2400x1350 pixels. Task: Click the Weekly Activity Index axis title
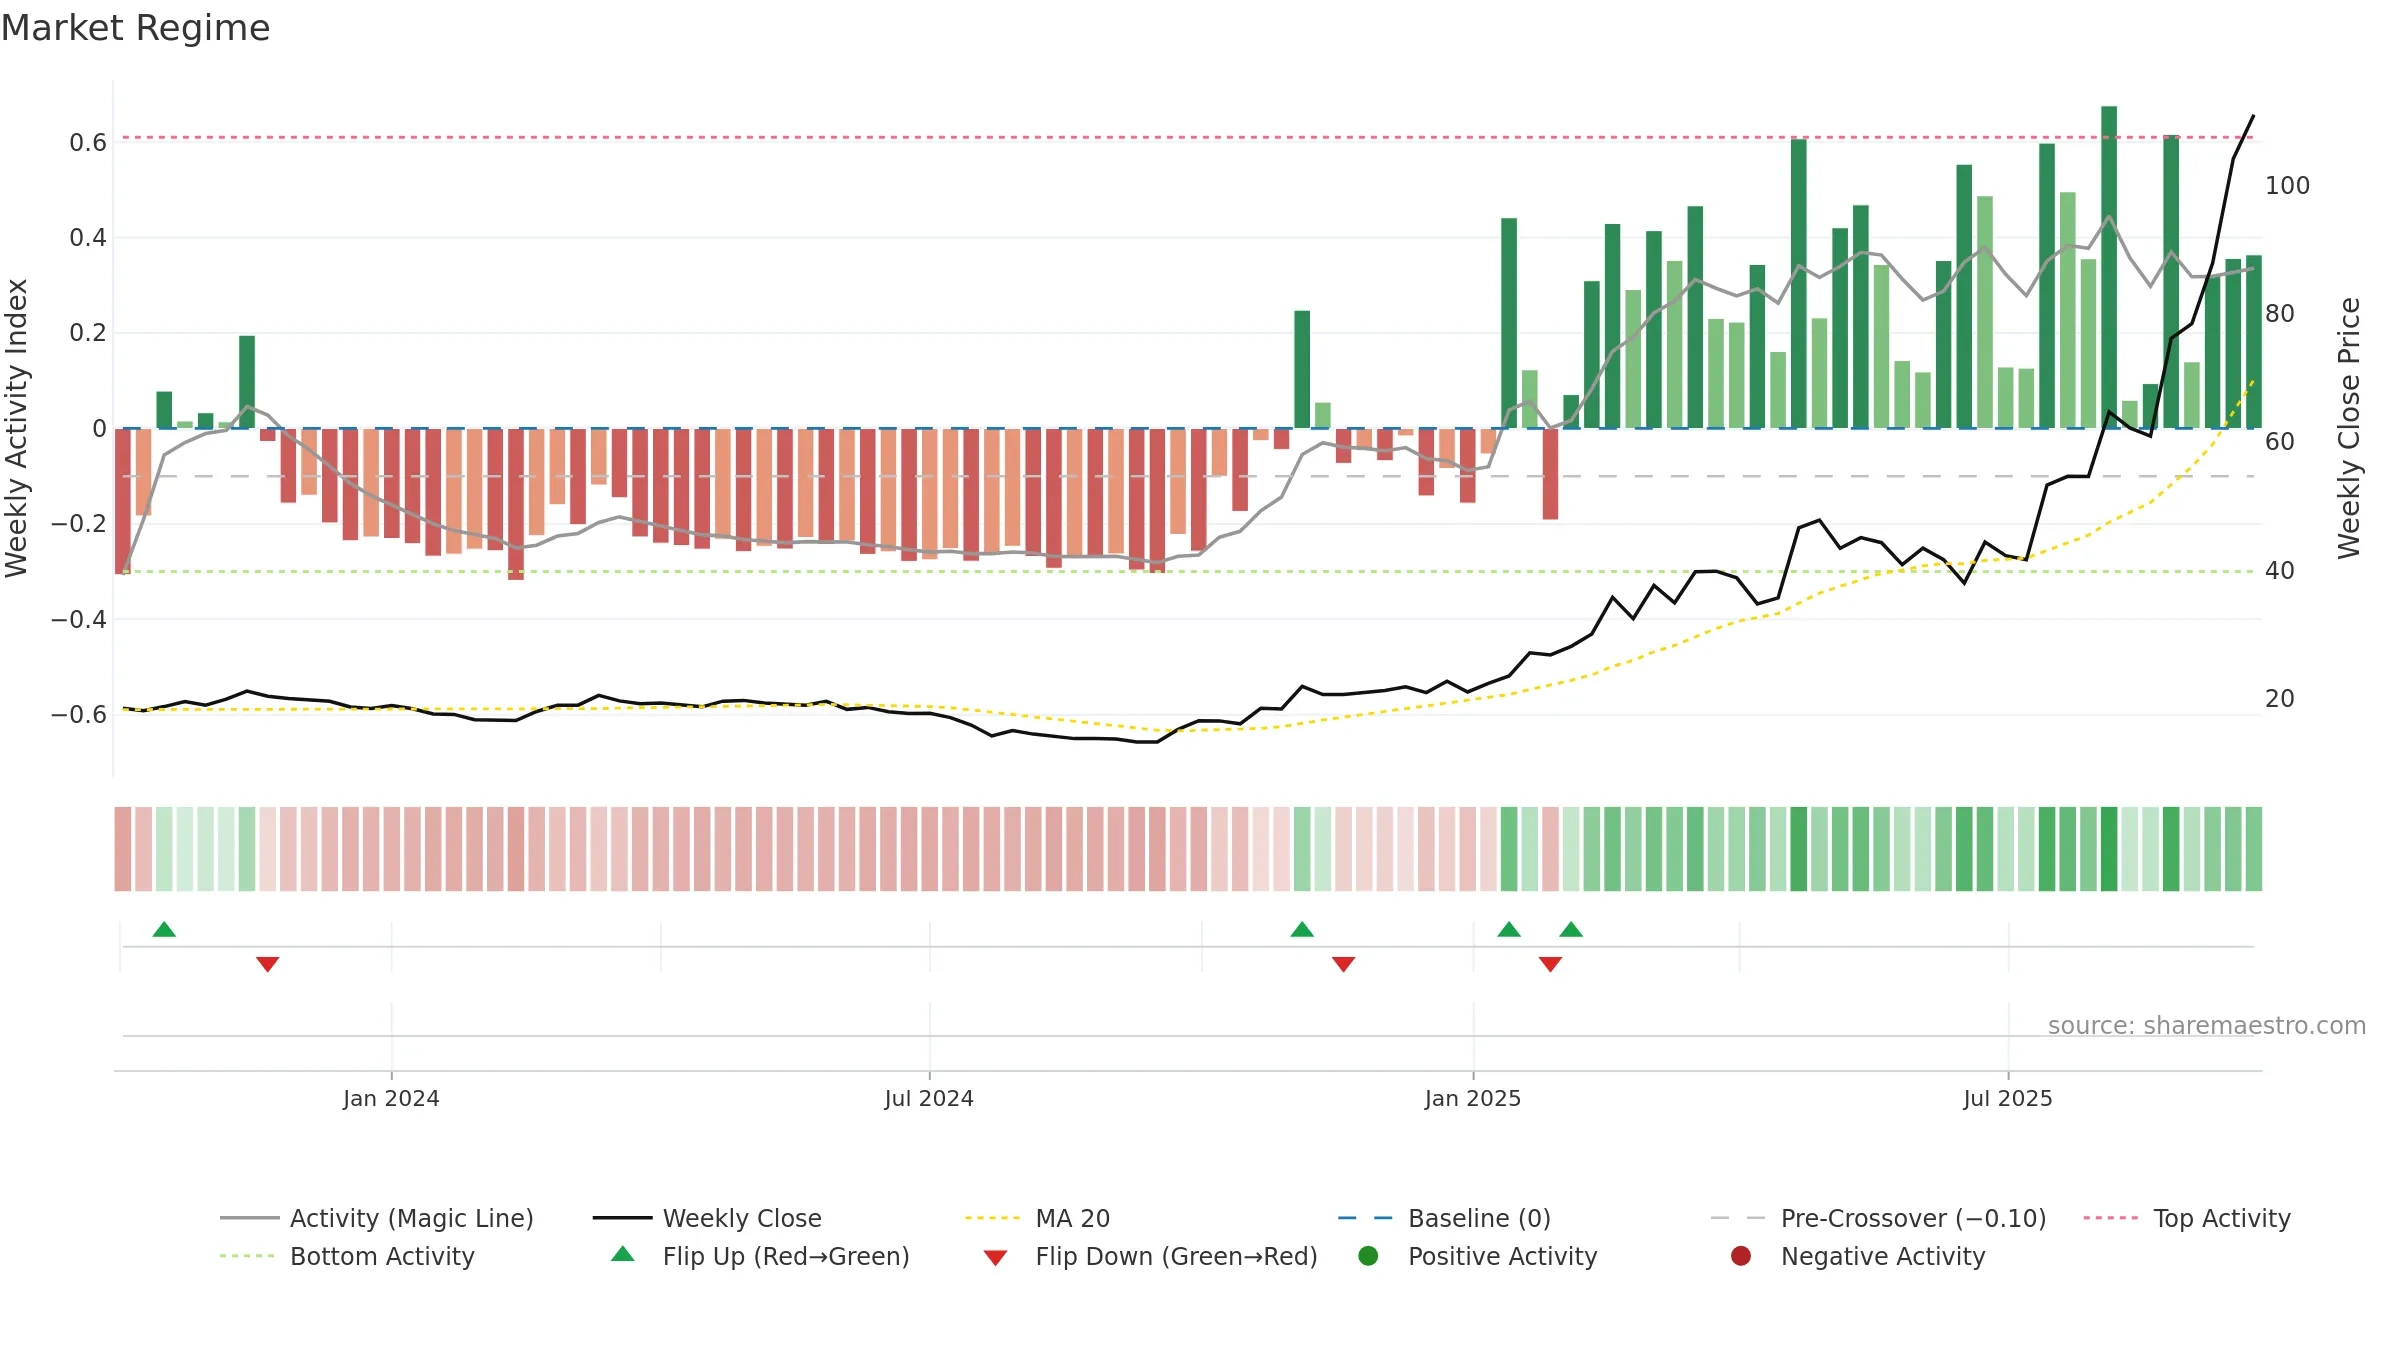17,428
